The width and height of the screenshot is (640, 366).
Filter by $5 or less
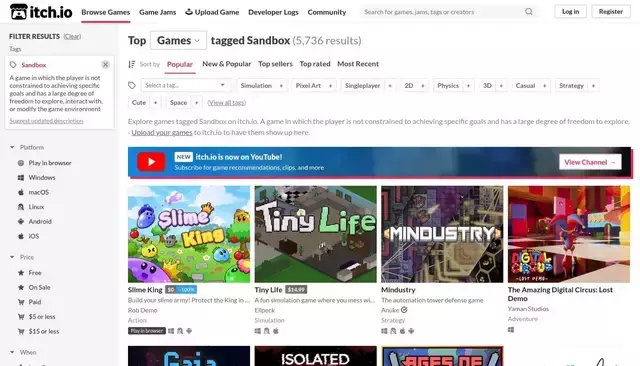[x=42, y=317]
